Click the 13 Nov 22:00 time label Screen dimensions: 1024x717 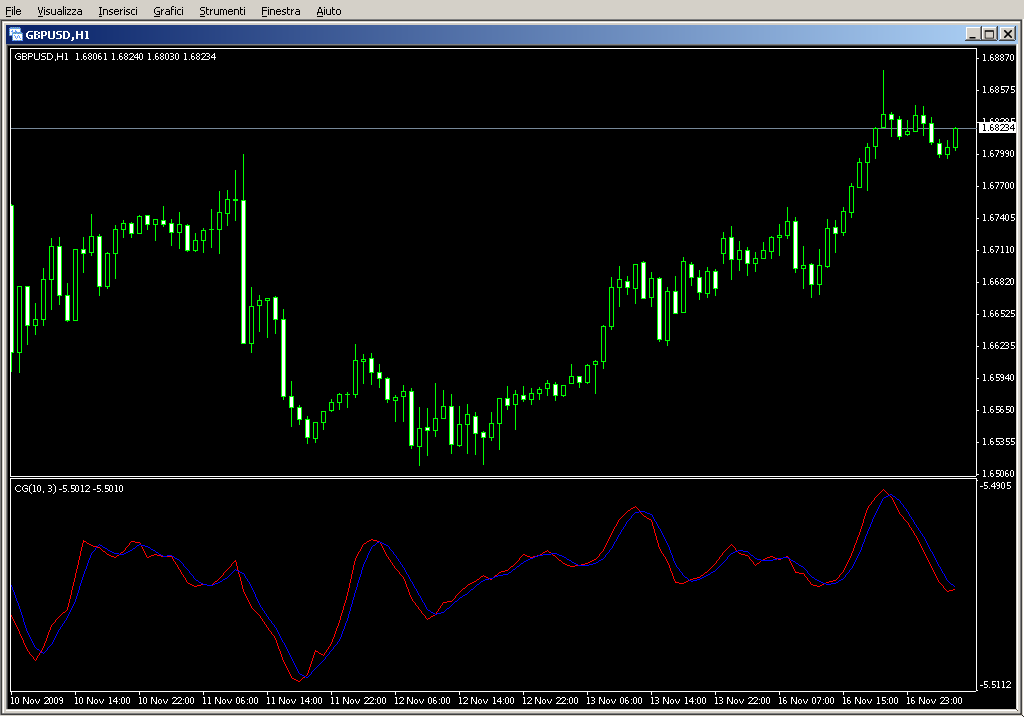click(742, 701)
